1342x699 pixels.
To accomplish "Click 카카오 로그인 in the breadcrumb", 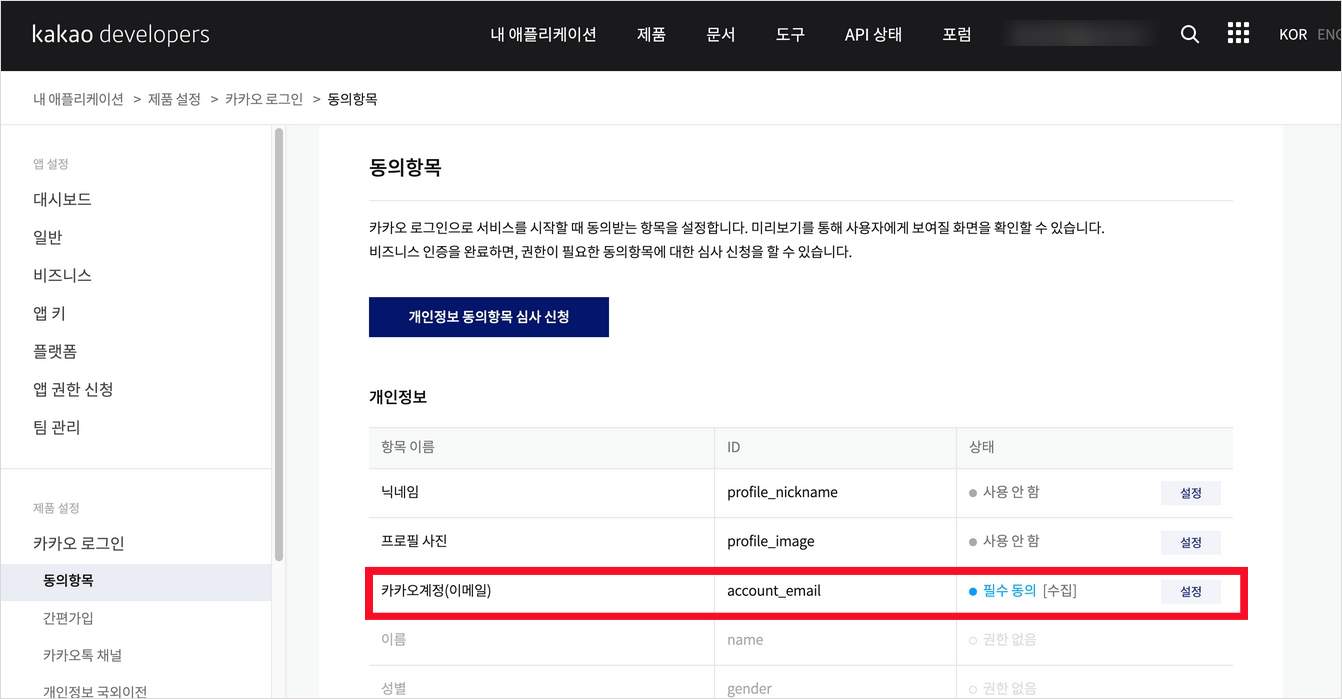I will click(x=264, y=99).
